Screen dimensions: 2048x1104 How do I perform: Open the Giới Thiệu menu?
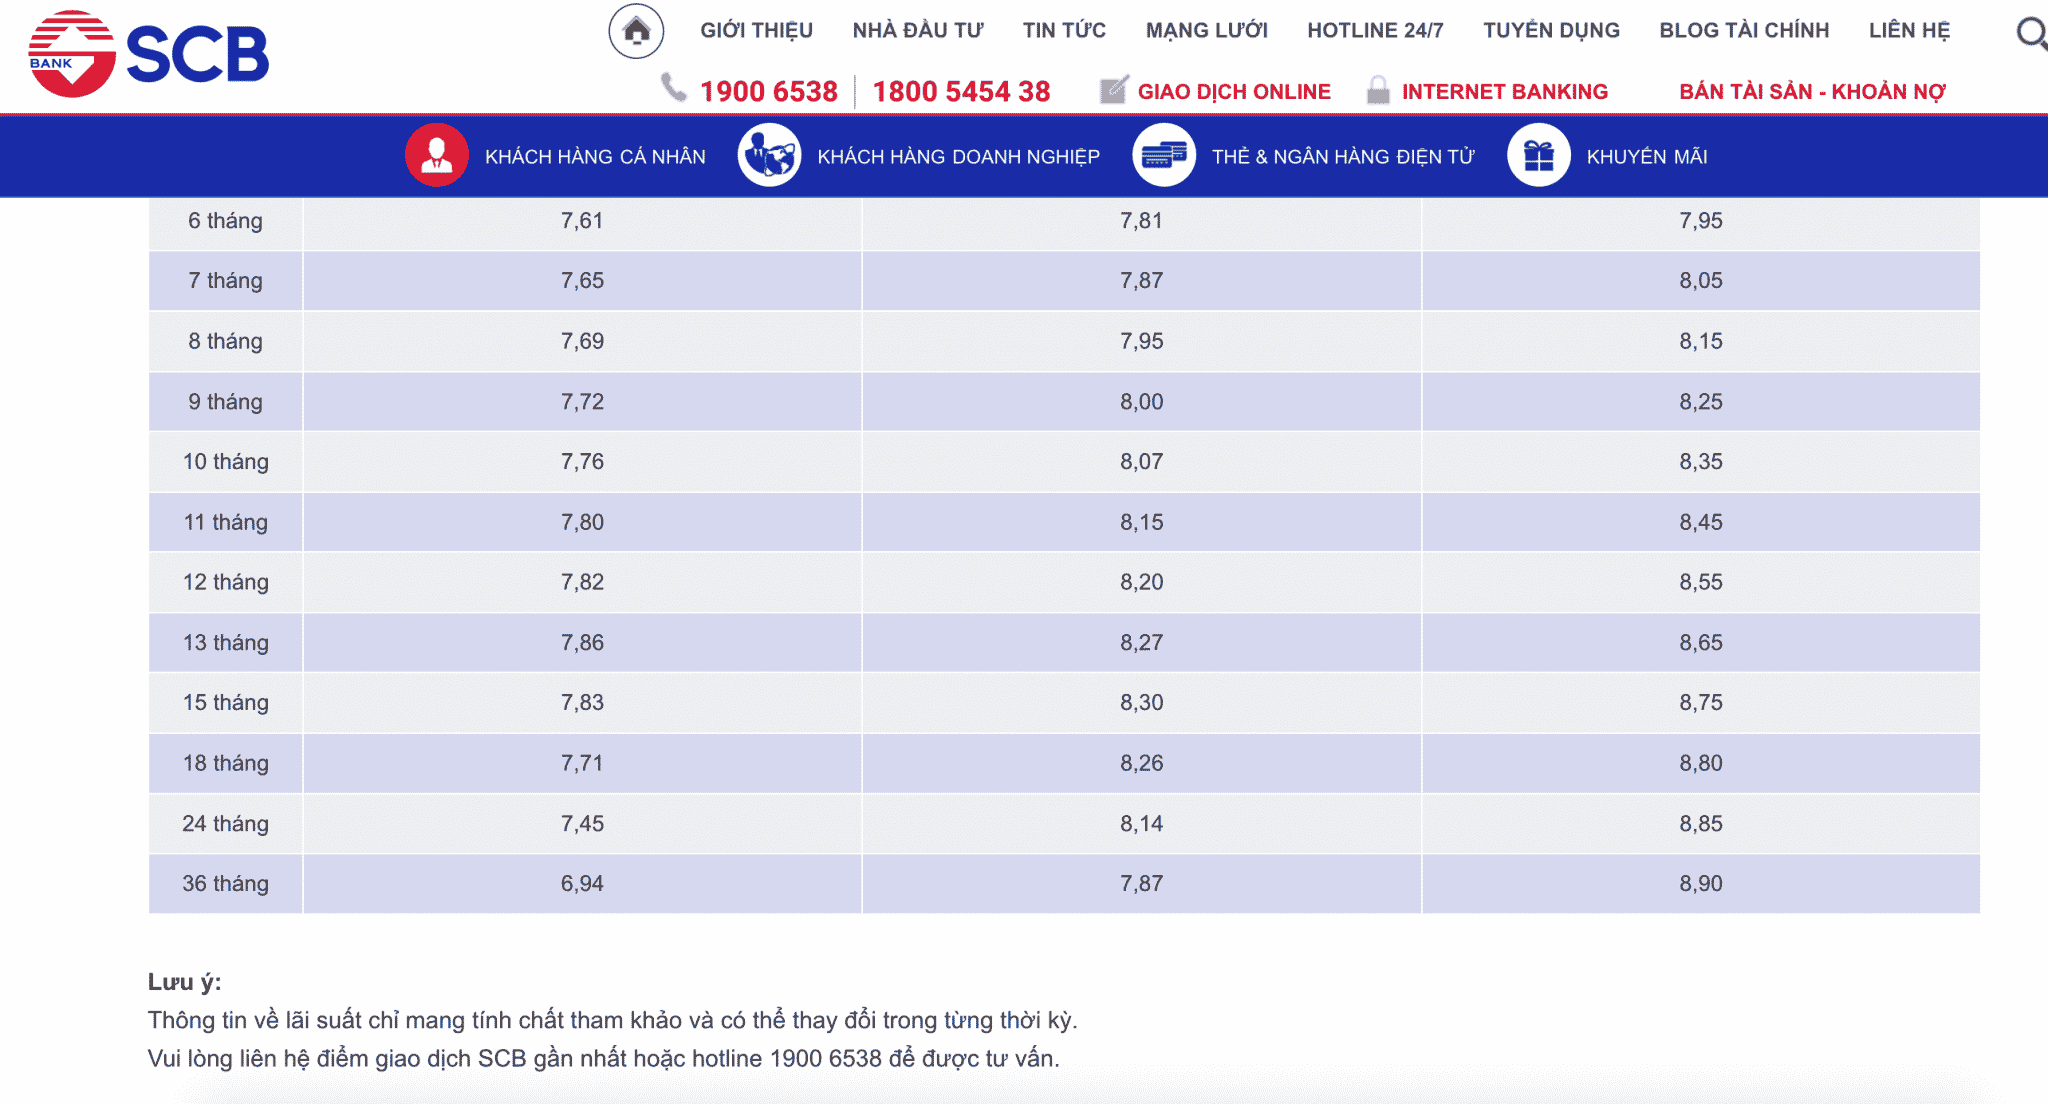pyautogui.click(x=756, y=31)
